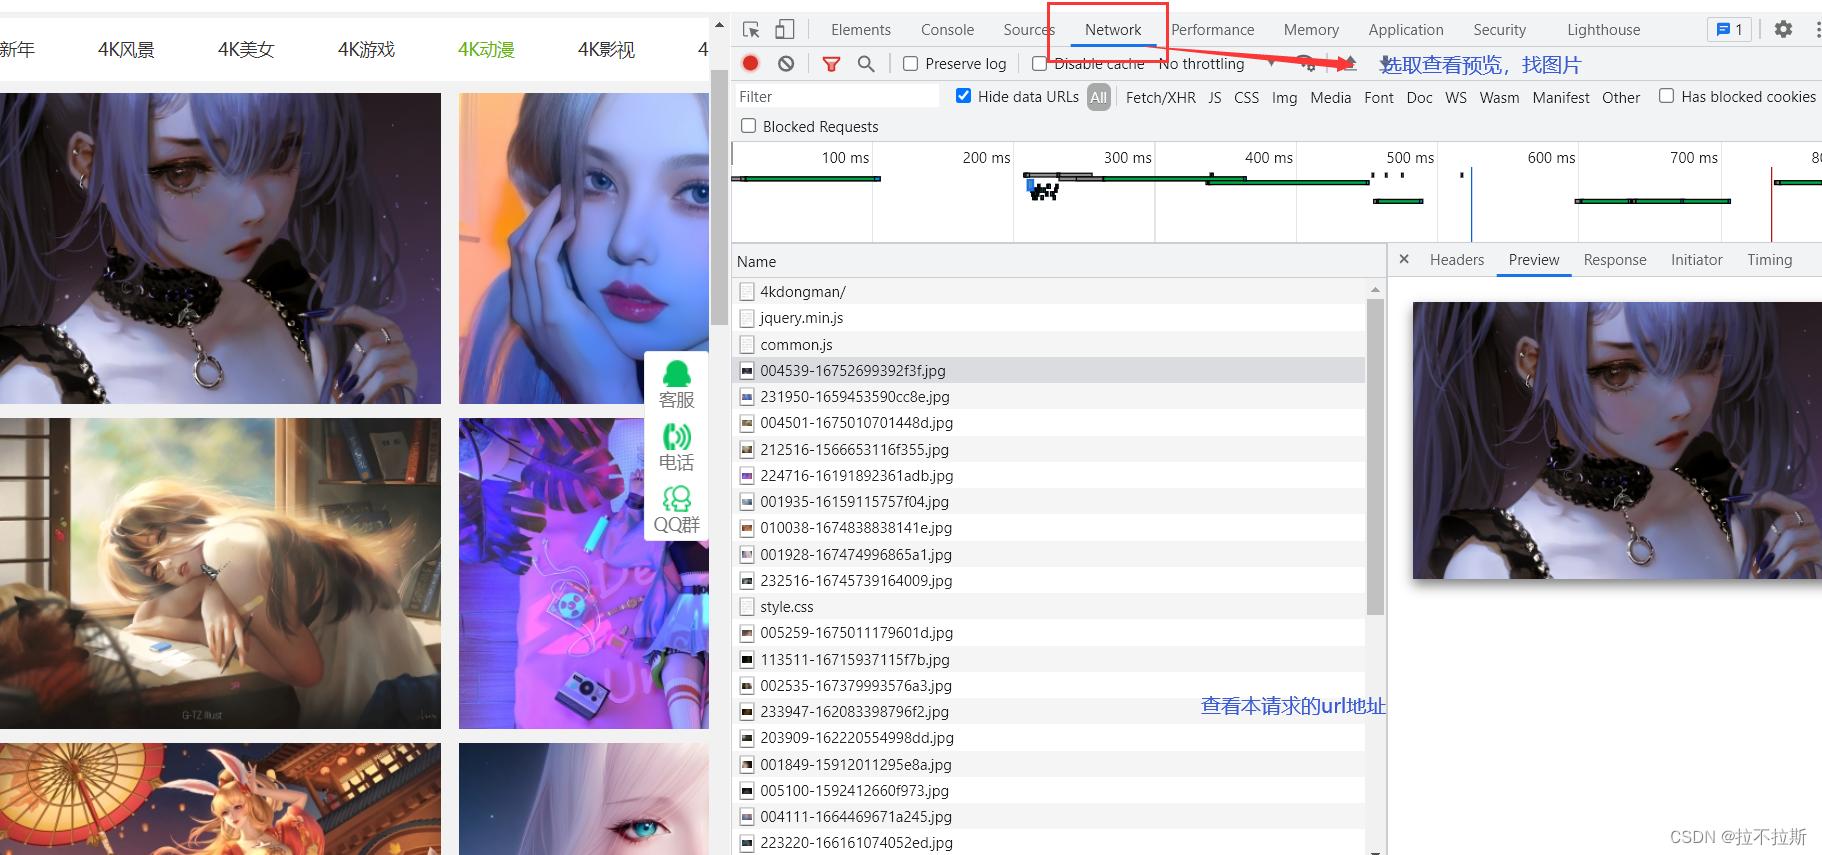Activate the inspect element picker icon
Image resolution: width=1822 pixels, height=855 pixels.
pos(751,30)
